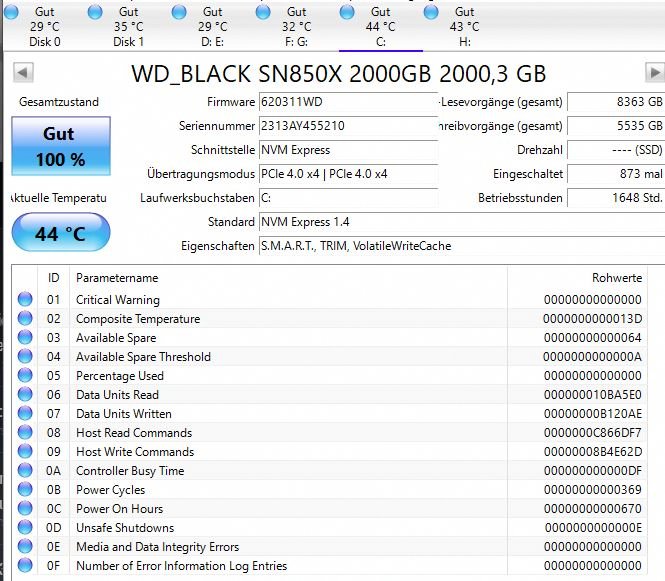Click the Standard field NVM Express 1.4
The height and width of the screenshot is (581, 665).
click(x=462, y=222)
